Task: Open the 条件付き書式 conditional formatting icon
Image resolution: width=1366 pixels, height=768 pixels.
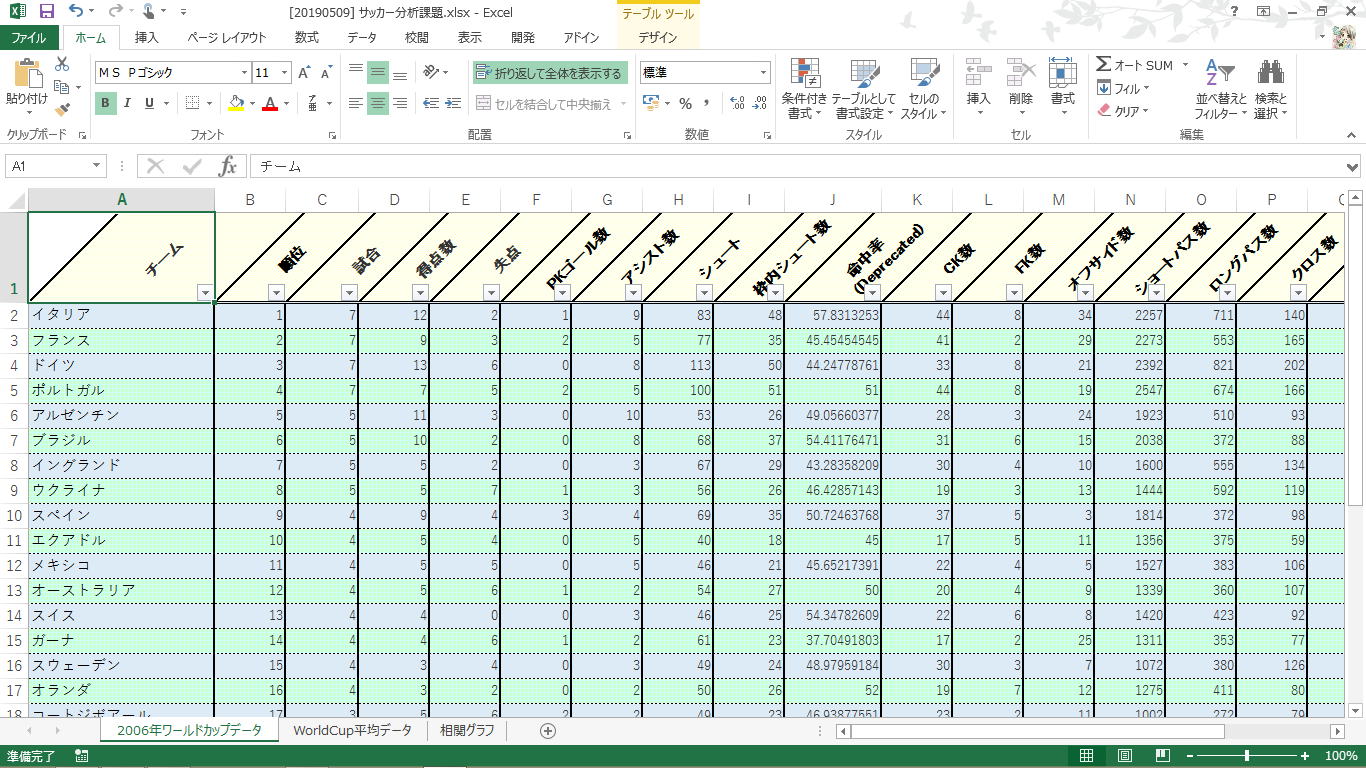Action: pos(804,75)
